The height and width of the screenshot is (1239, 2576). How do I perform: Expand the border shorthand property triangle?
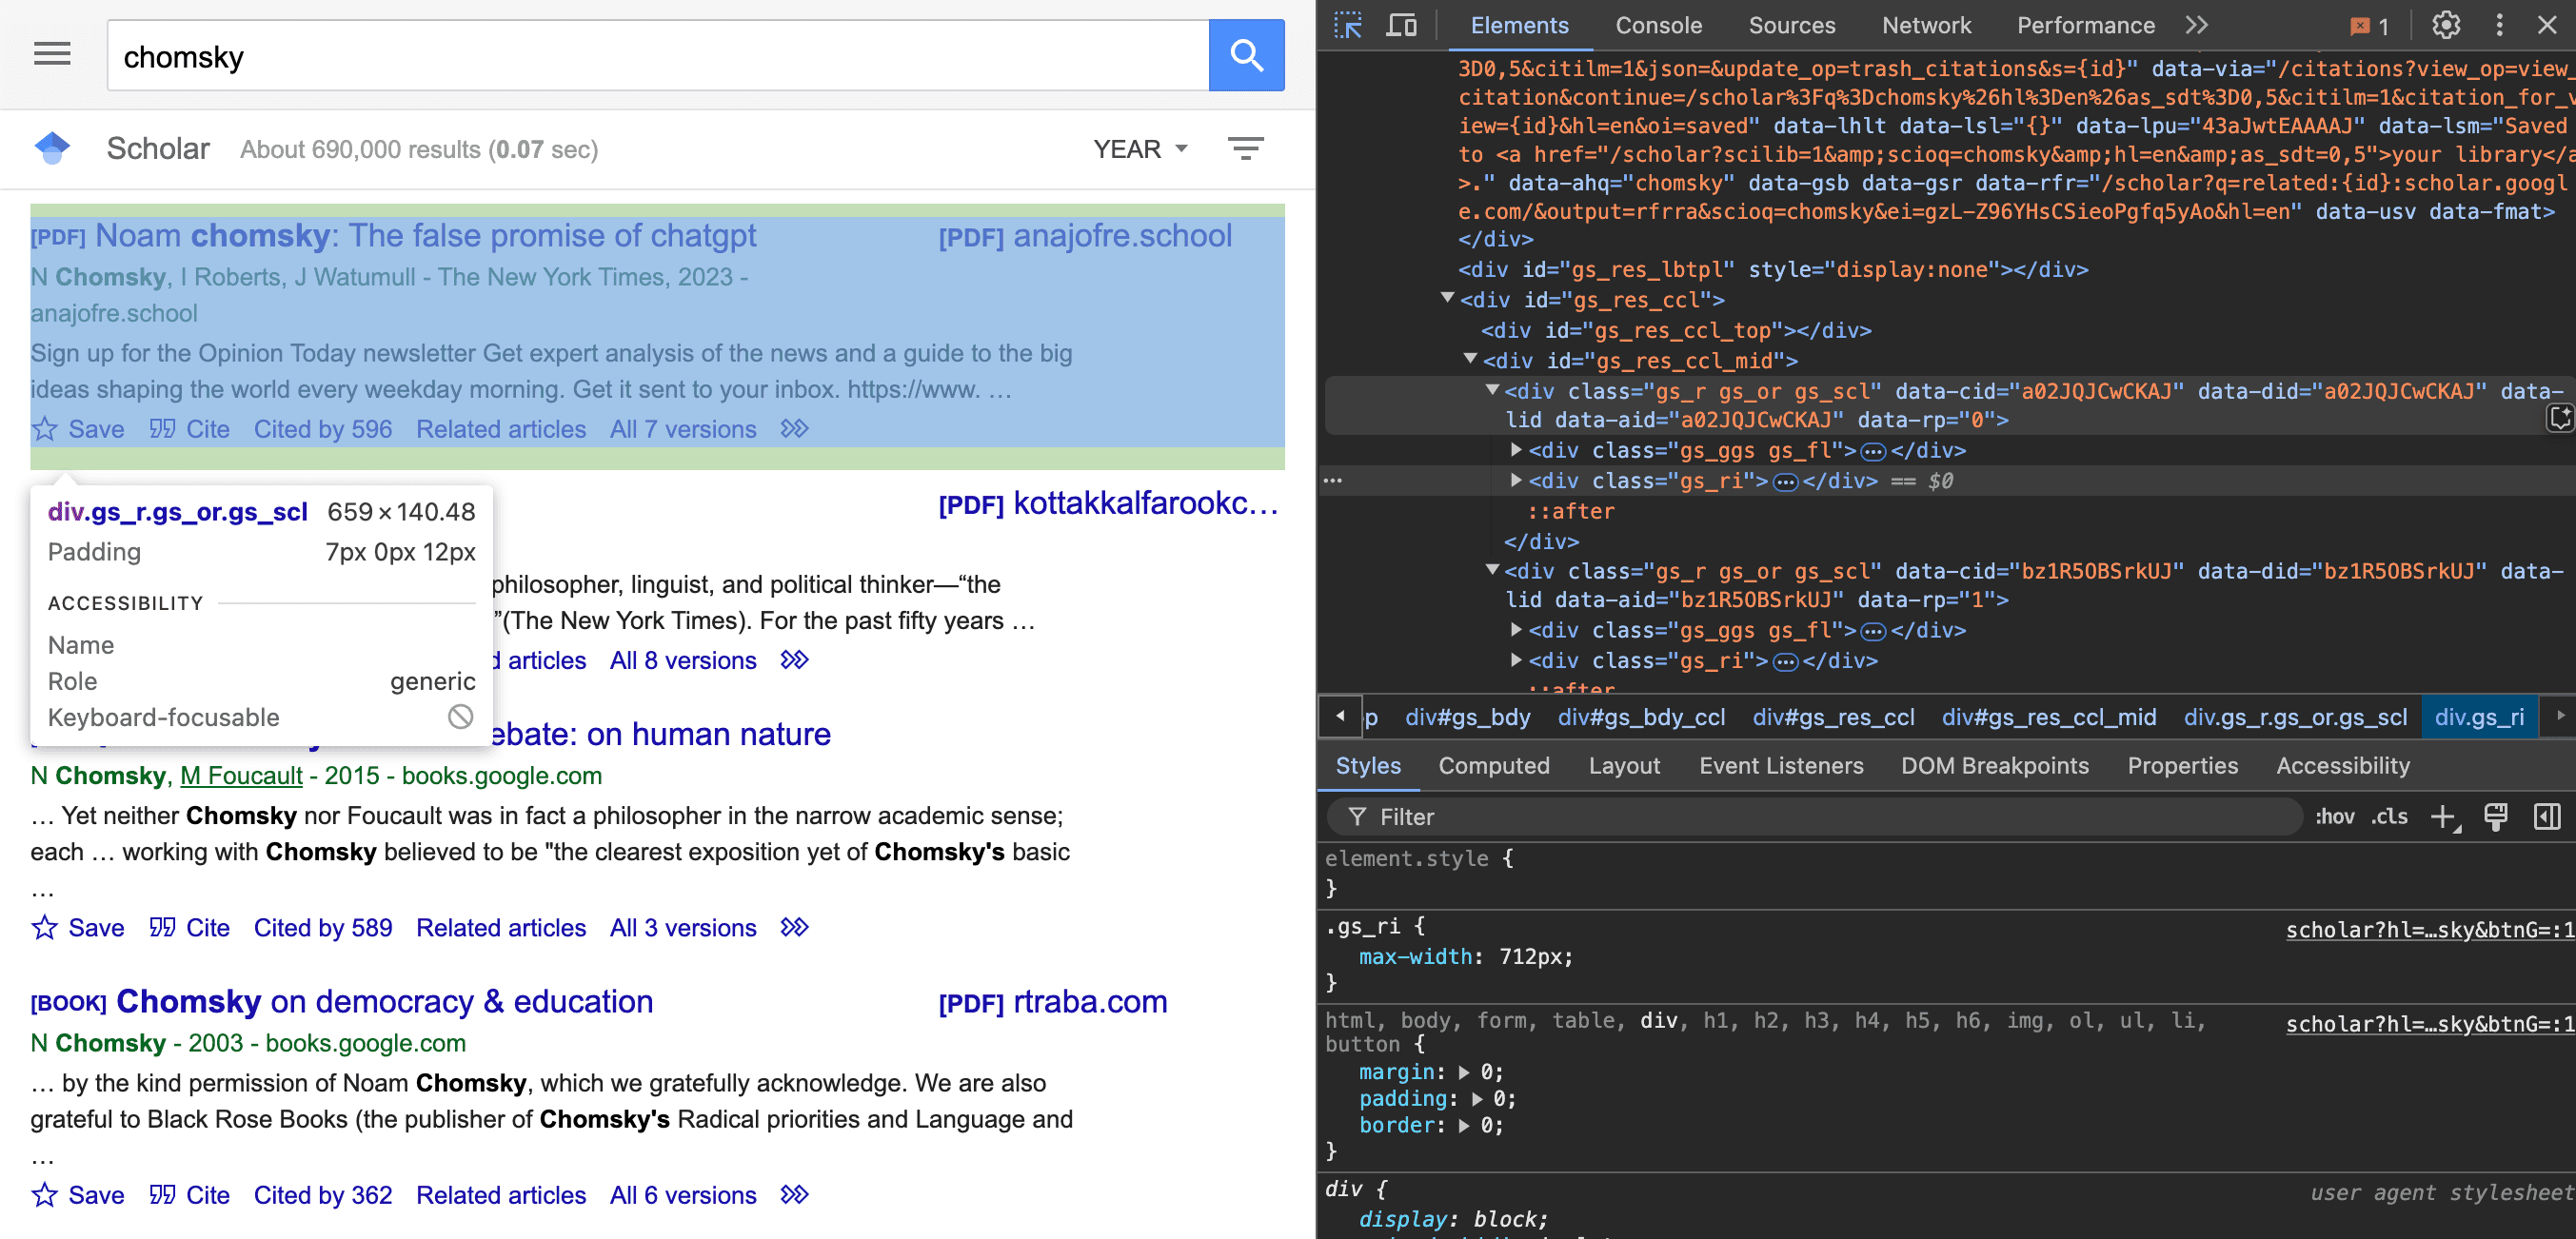click(x=1465, y=1126)
